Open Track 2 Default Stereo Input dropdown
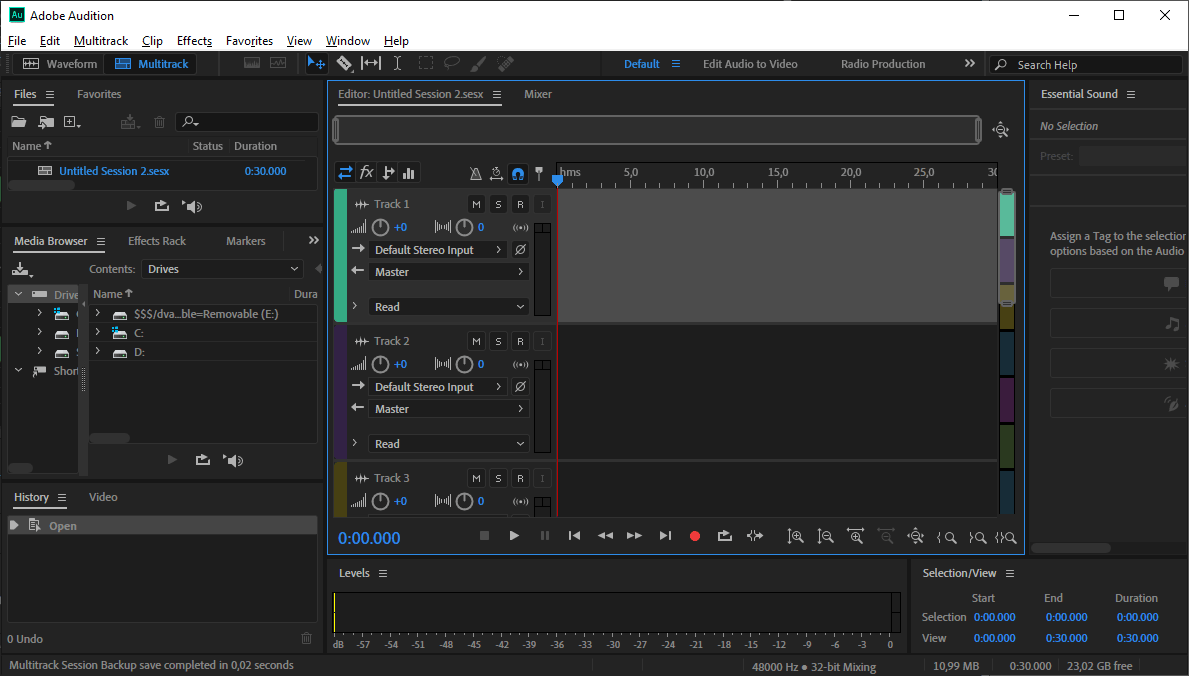1189x676 pixels. point(438,387)
